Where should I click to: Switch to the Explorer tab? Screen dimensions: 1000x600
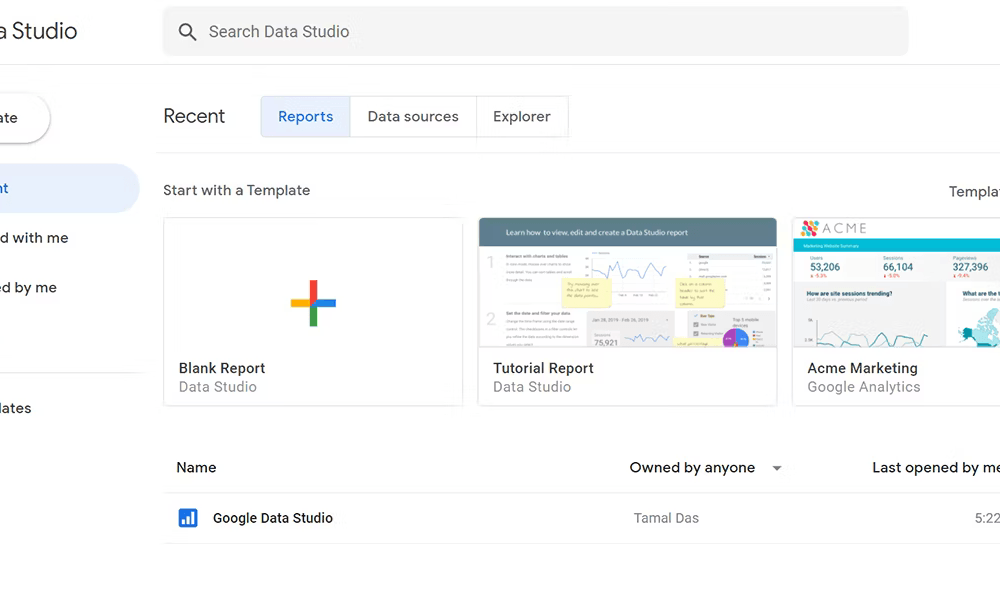click(x=522, y=117)
